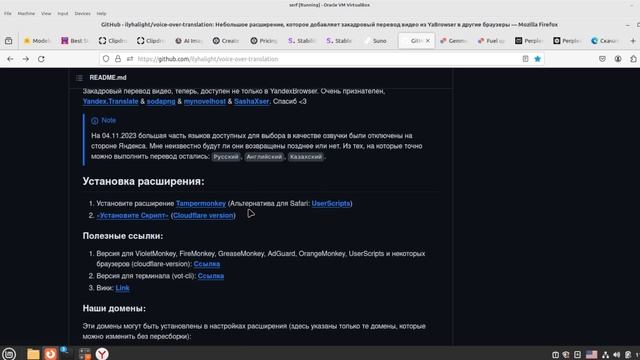This screenshot has height=360, width=640.
Task: Open the network connections tray icon
Action: [x=606, y=355]
